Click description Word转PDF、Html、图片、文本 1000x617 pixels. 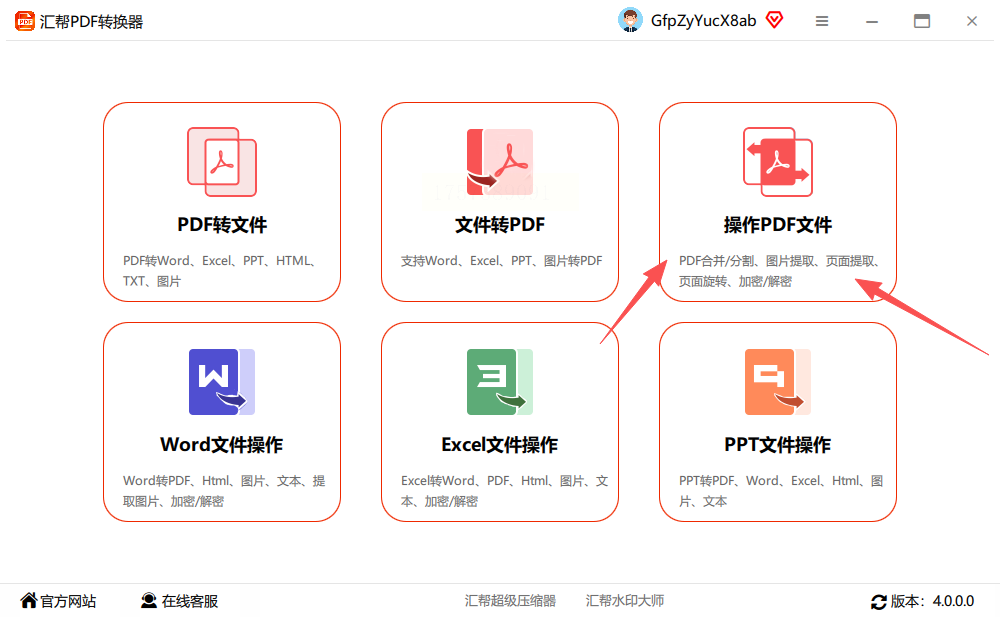(x=224, y=491)
